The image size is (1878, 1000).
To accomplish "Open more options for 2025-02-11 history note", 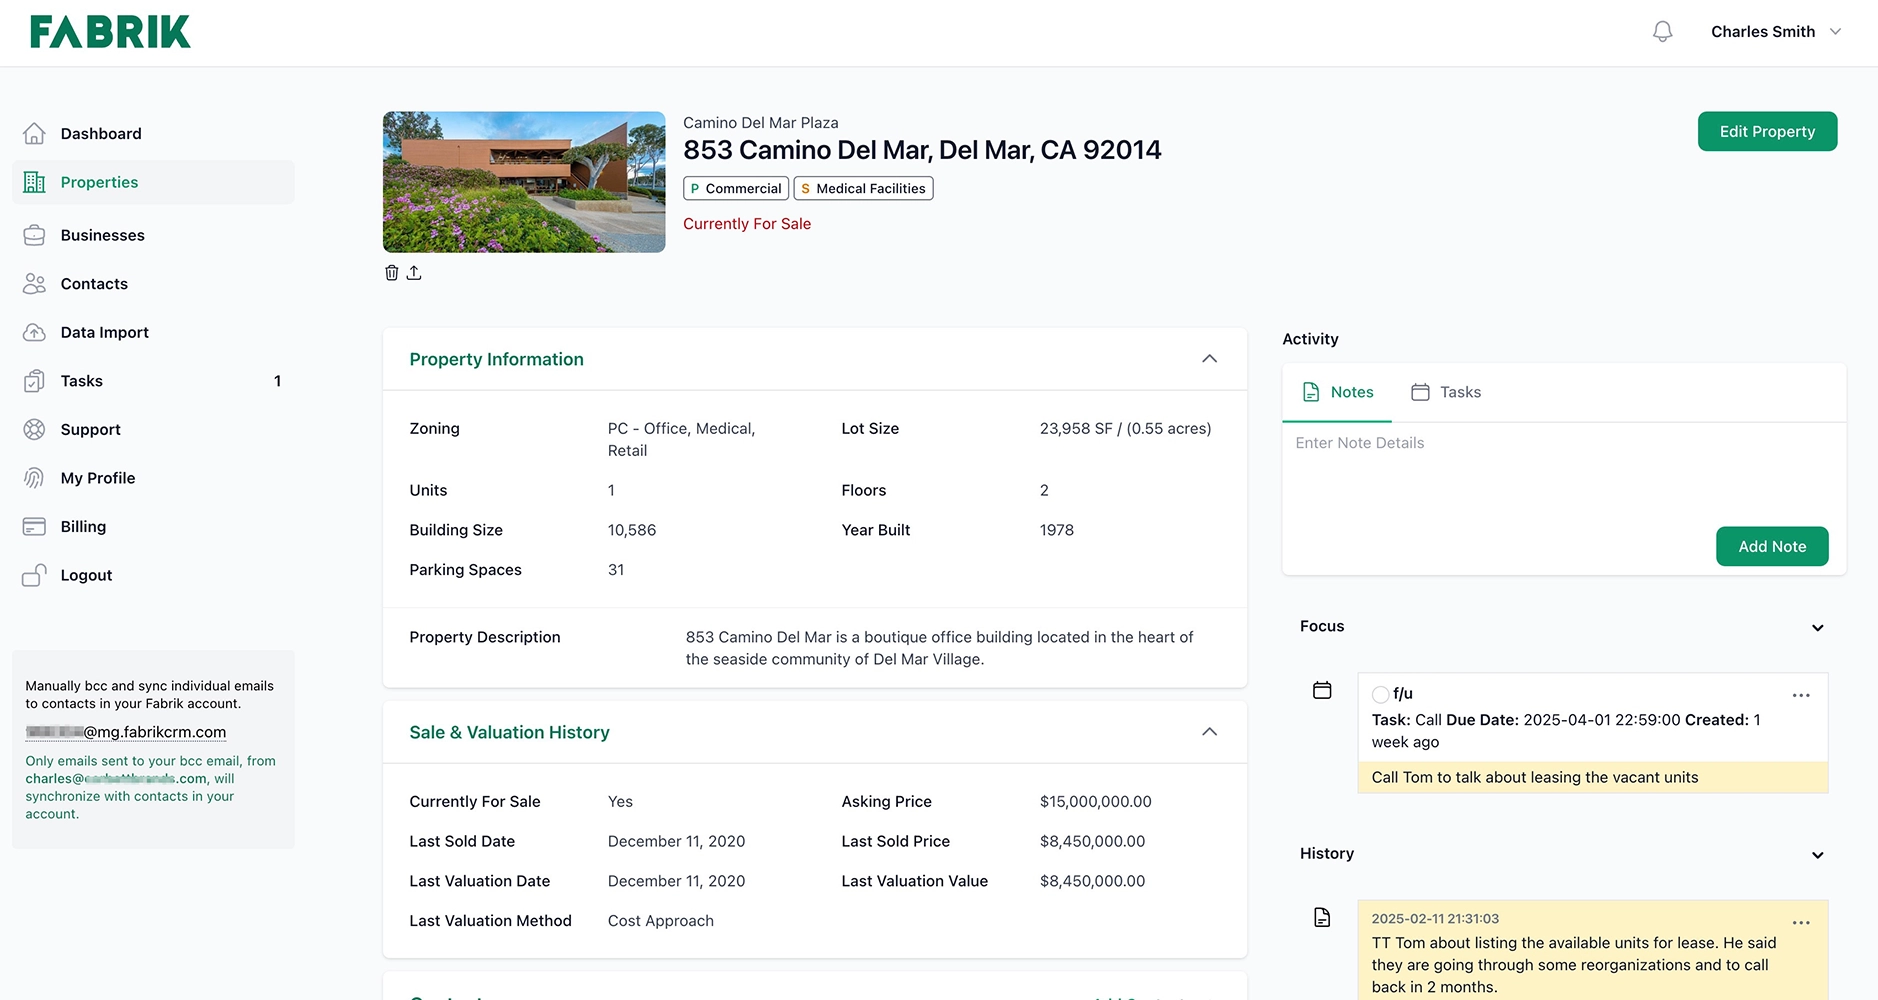I will coord(1801,922).
